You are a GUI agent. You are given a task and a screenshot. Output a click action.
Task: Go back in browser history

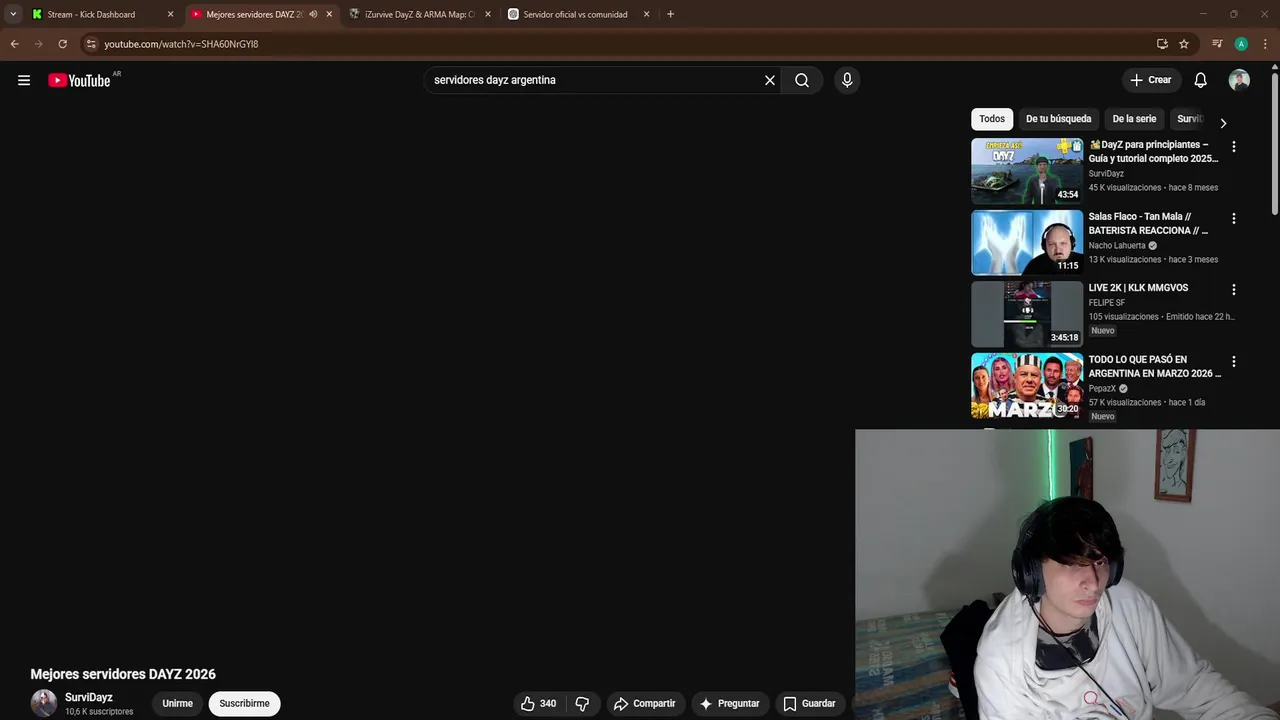click(14, 44)
